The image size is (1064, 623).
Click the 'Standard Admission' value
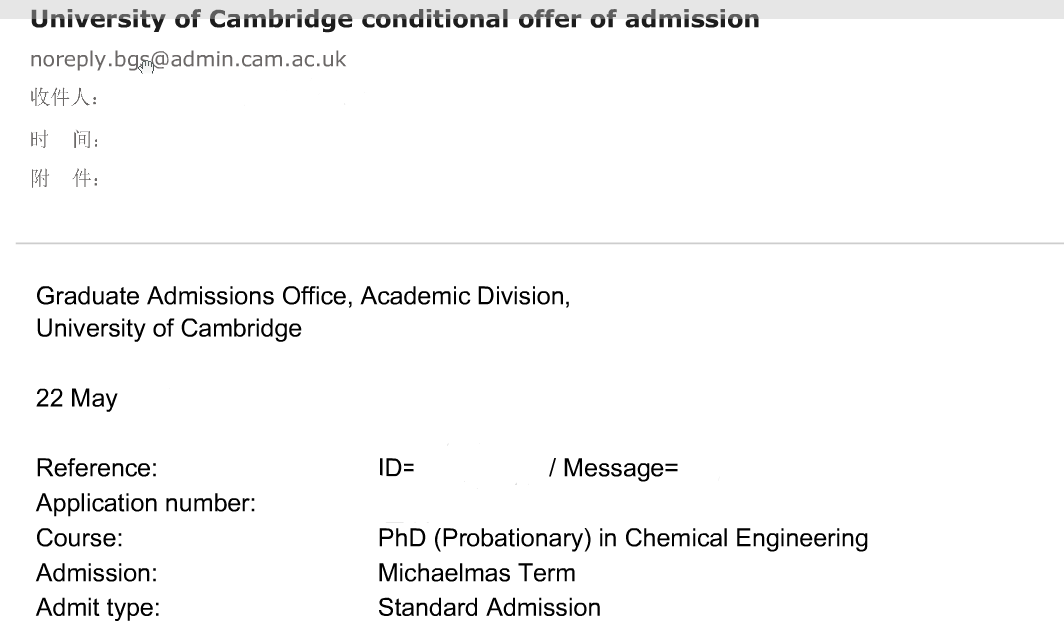point(489,608)
